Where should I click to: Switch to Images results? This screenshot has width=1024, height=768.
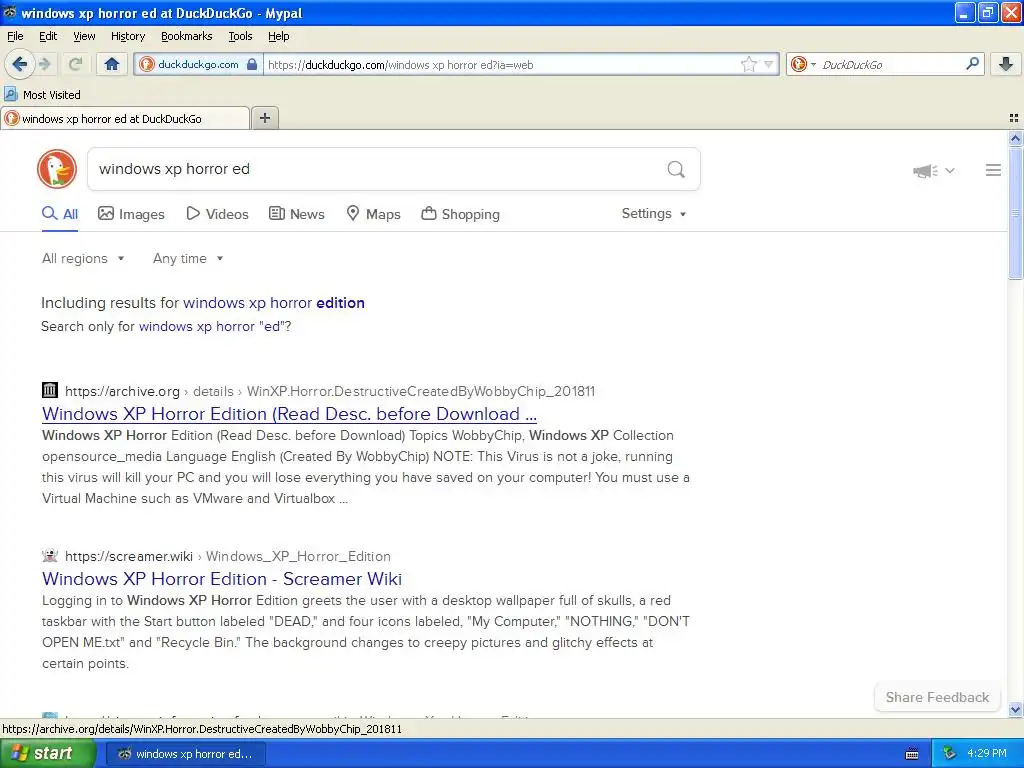point(131,214)
